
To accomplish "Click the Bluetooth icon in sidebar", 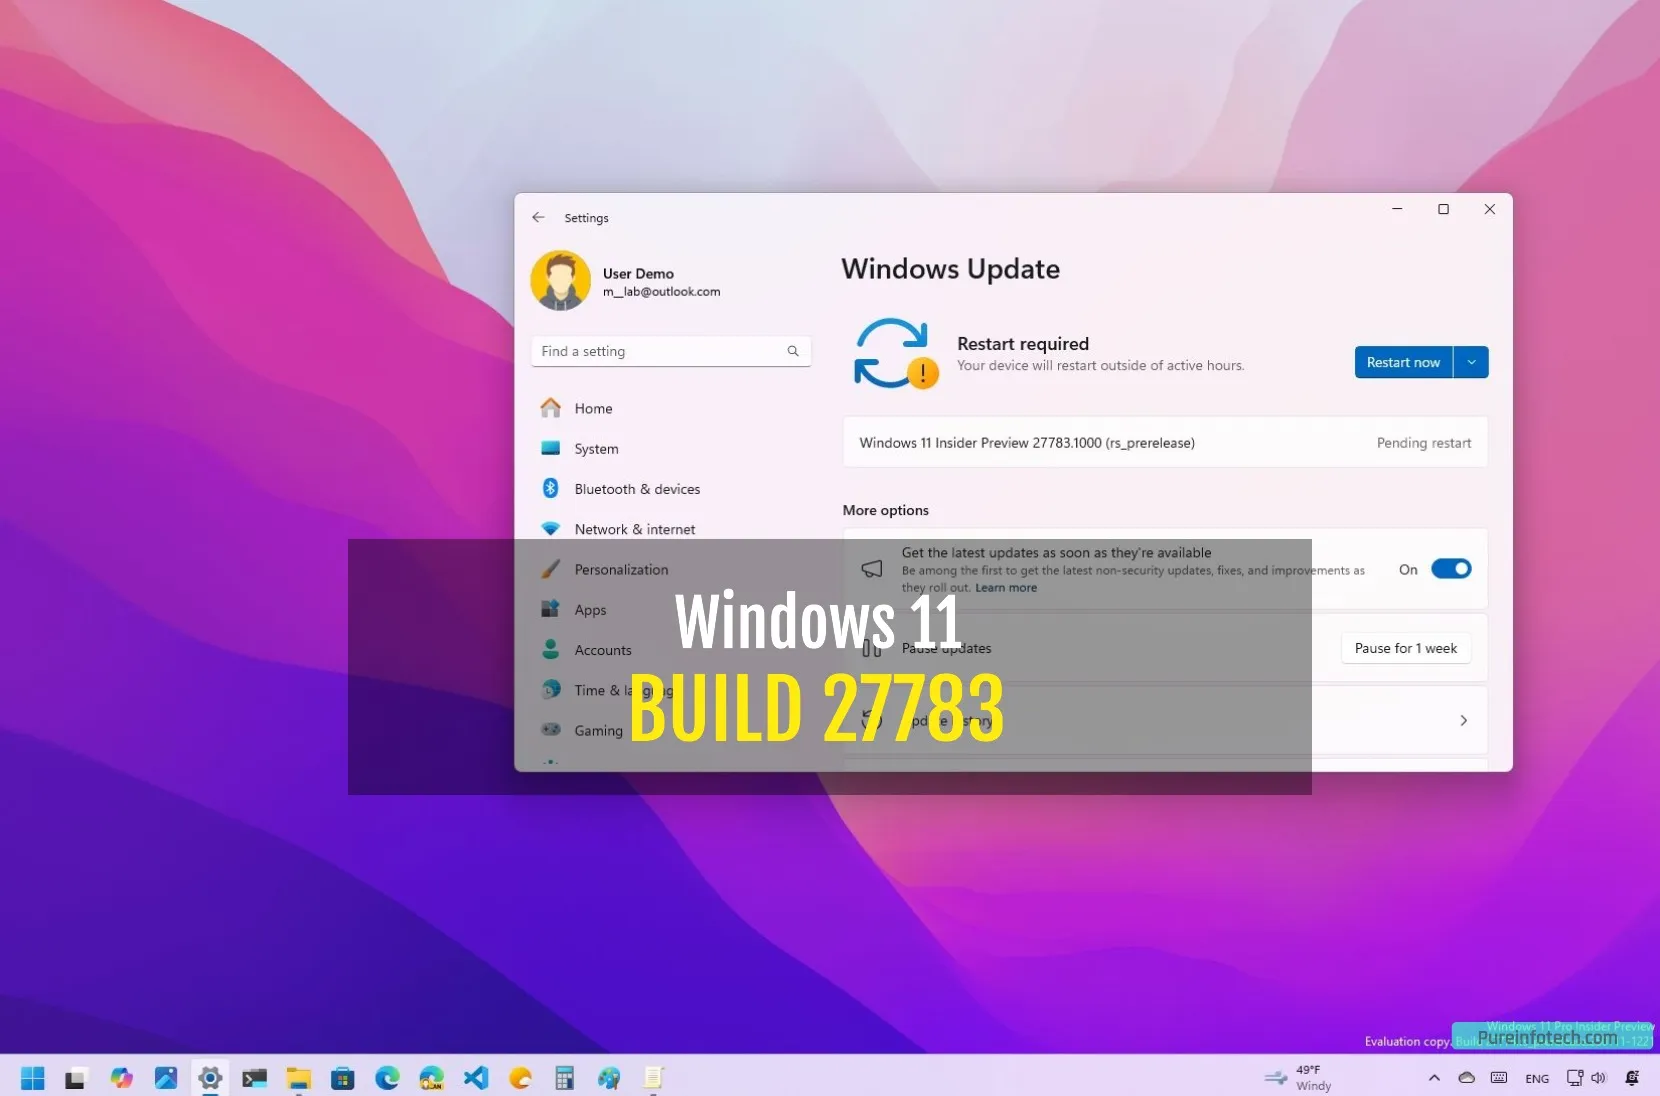I will tap(550, 488).
